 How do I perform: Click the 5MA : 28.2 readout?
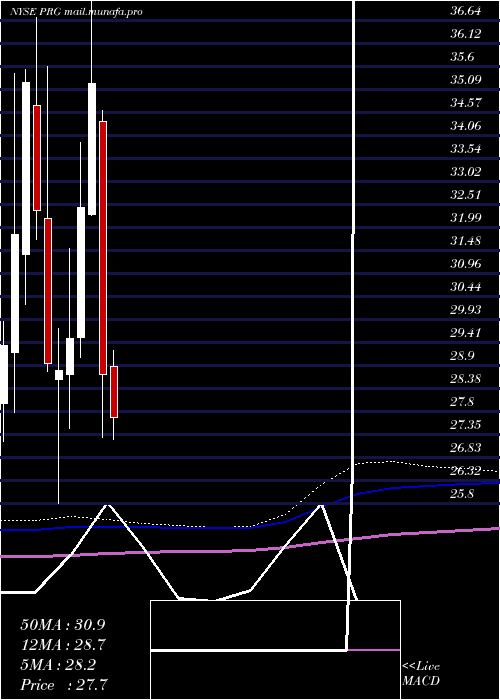point(58,664)
